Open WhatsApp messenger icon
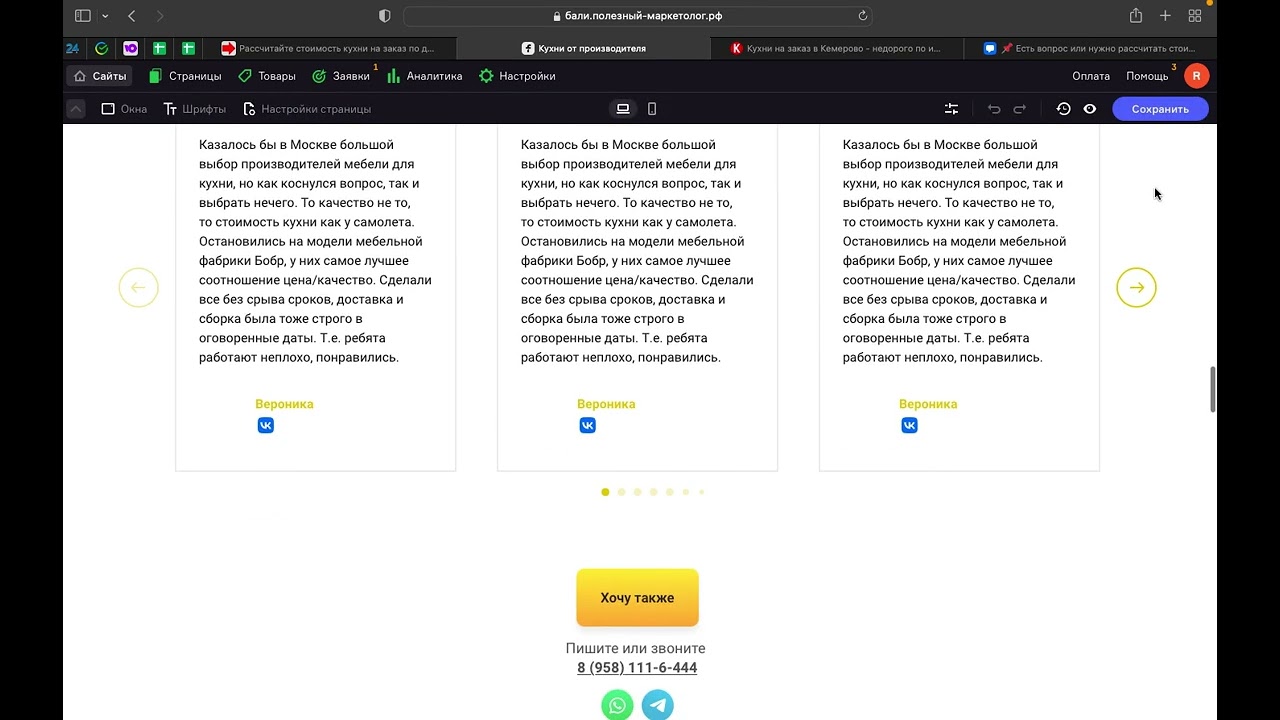 click(617, 705)
